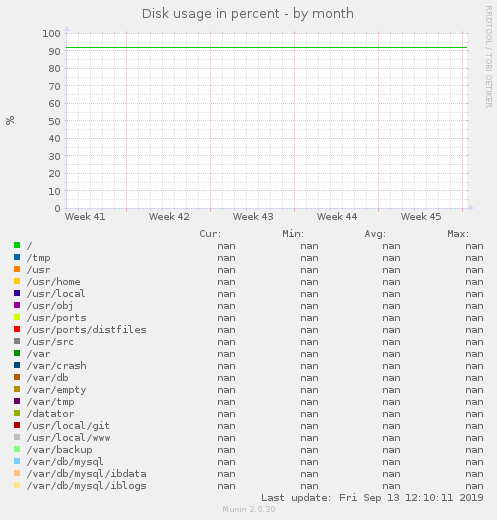Select the /var/db legend label
This screenshot has width=497, height=520.
[47, 378]
